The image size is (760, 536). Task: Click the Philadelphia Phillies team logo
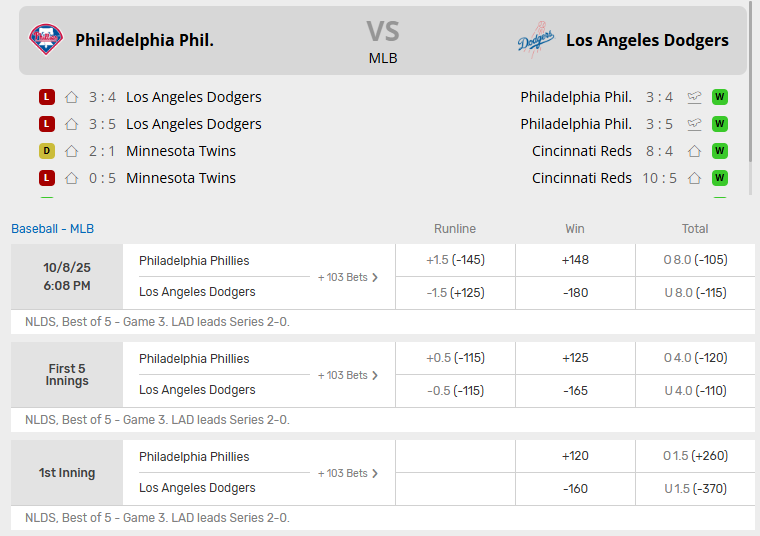pyautogui.click(x=46, y=40)
